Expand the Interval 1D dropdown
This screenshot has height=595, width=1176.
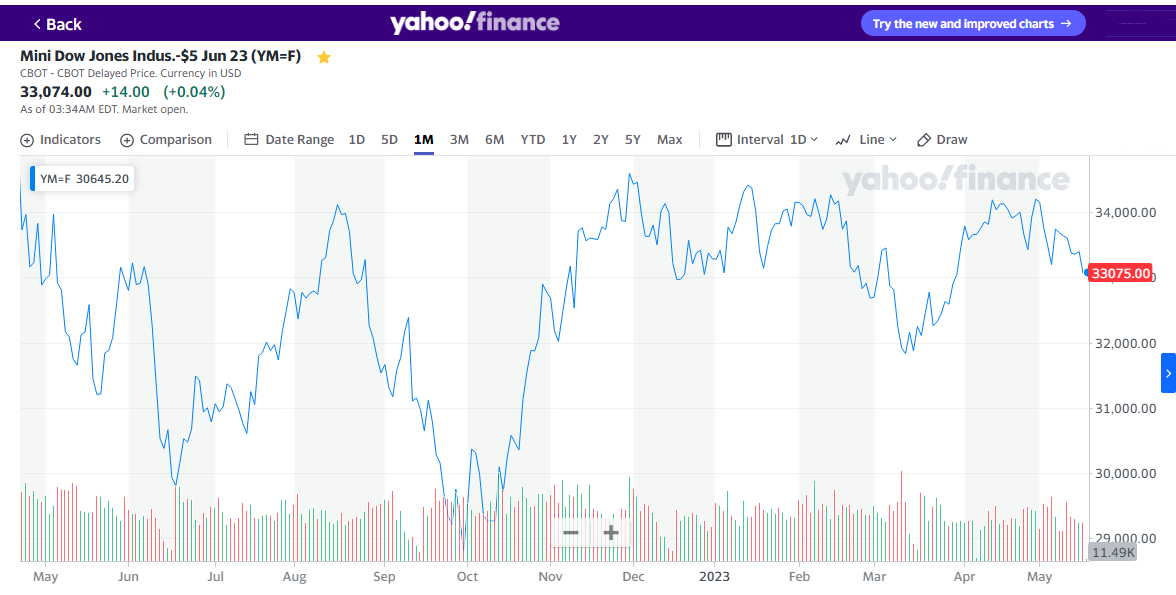767,140
